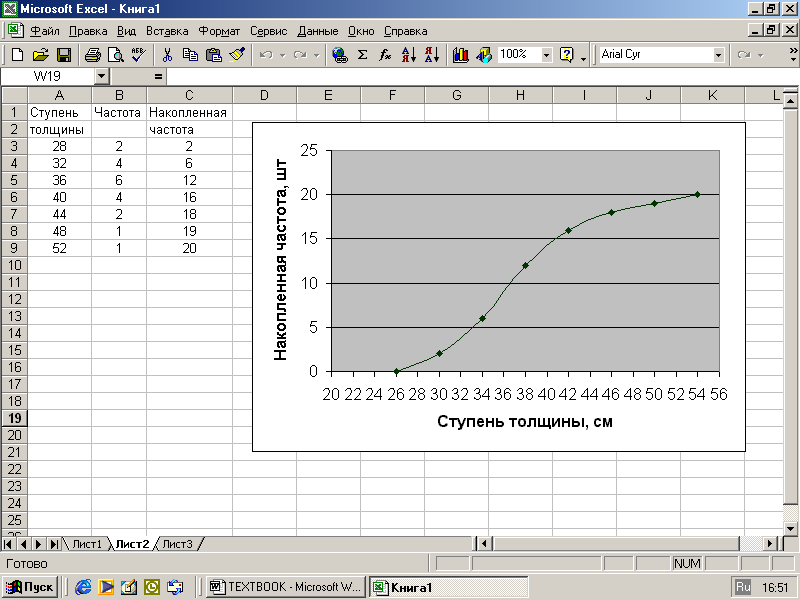Sort descending with the Z-A icon
800x600 pixels.
click(x=432, y=55)
